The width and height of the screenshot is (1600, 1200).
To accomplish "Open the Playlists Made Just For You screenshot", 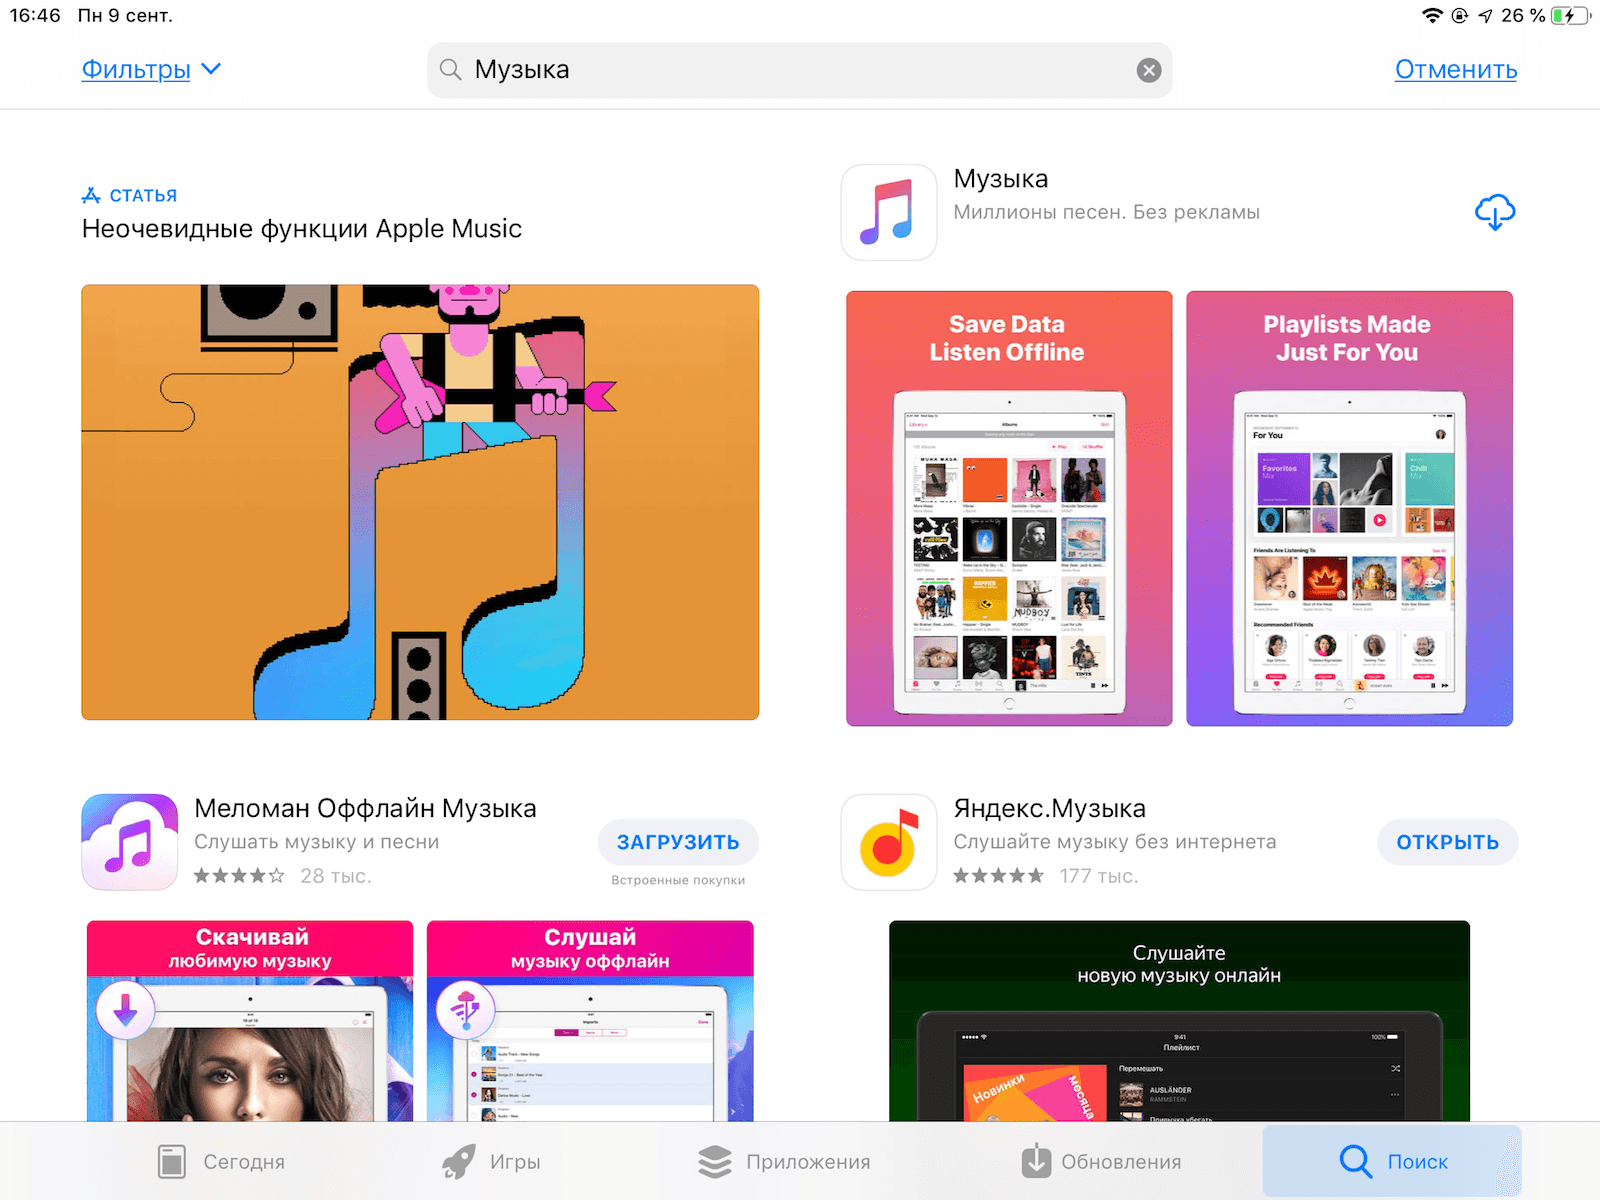I will click(x=1349, y=508).
